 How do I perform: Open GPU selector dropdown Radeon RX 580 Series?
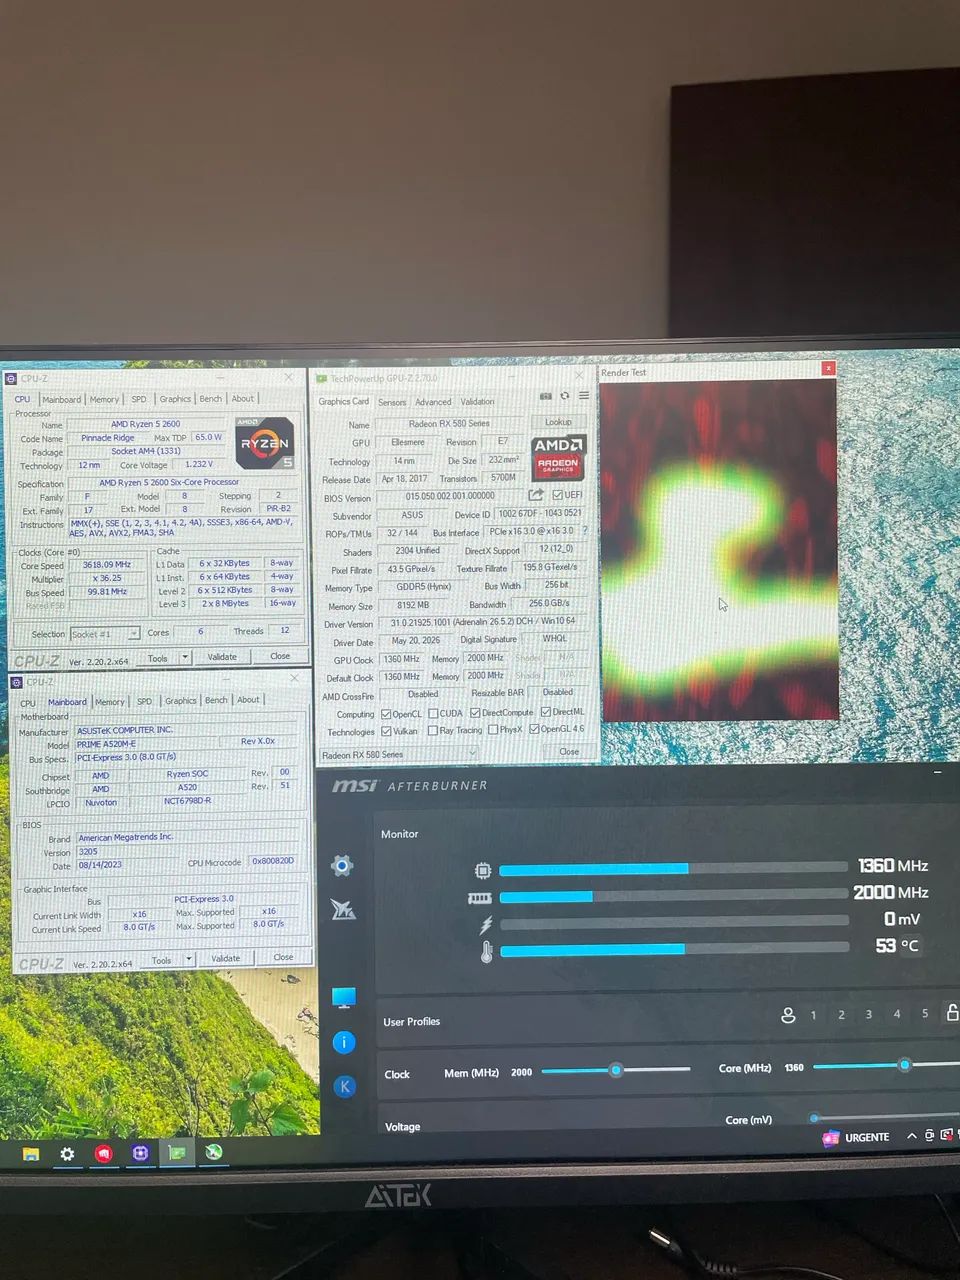(x=399, y=754)
